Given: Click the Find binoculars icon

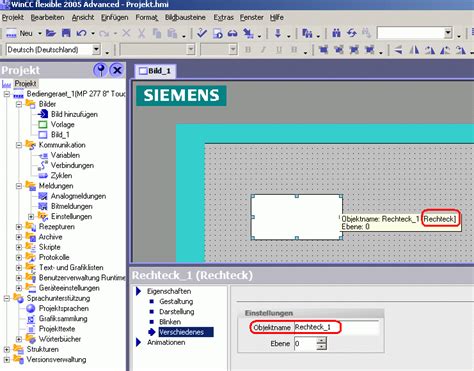Looking at the screenshot, I should 336,33.
